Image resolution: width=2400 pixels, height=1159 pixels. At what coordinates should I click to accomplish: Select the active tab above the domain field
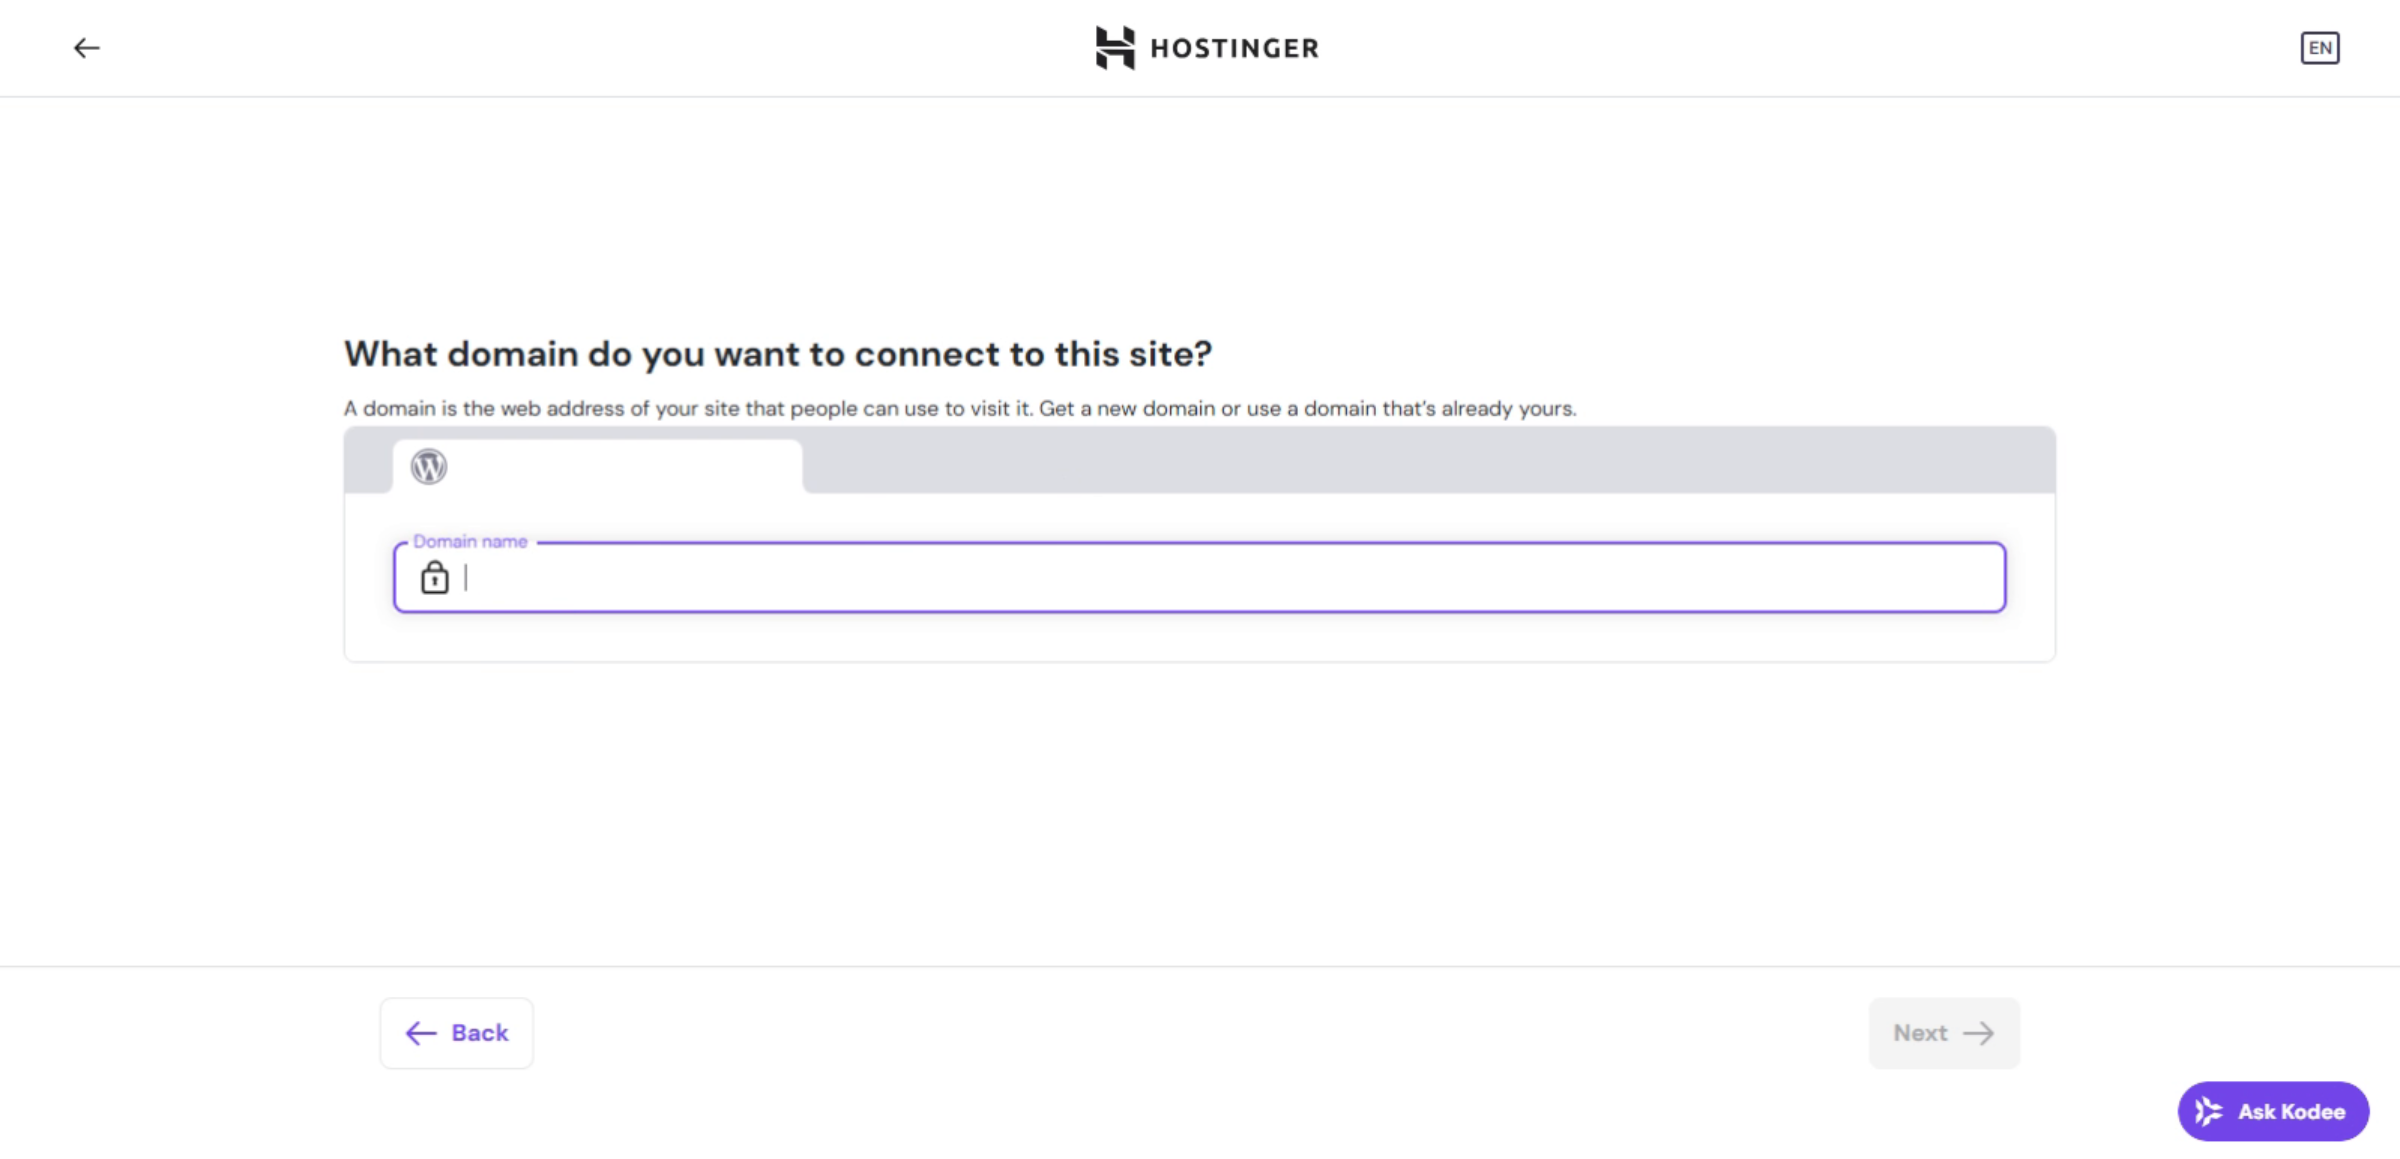pyautogui.click(x=597, y=466)
